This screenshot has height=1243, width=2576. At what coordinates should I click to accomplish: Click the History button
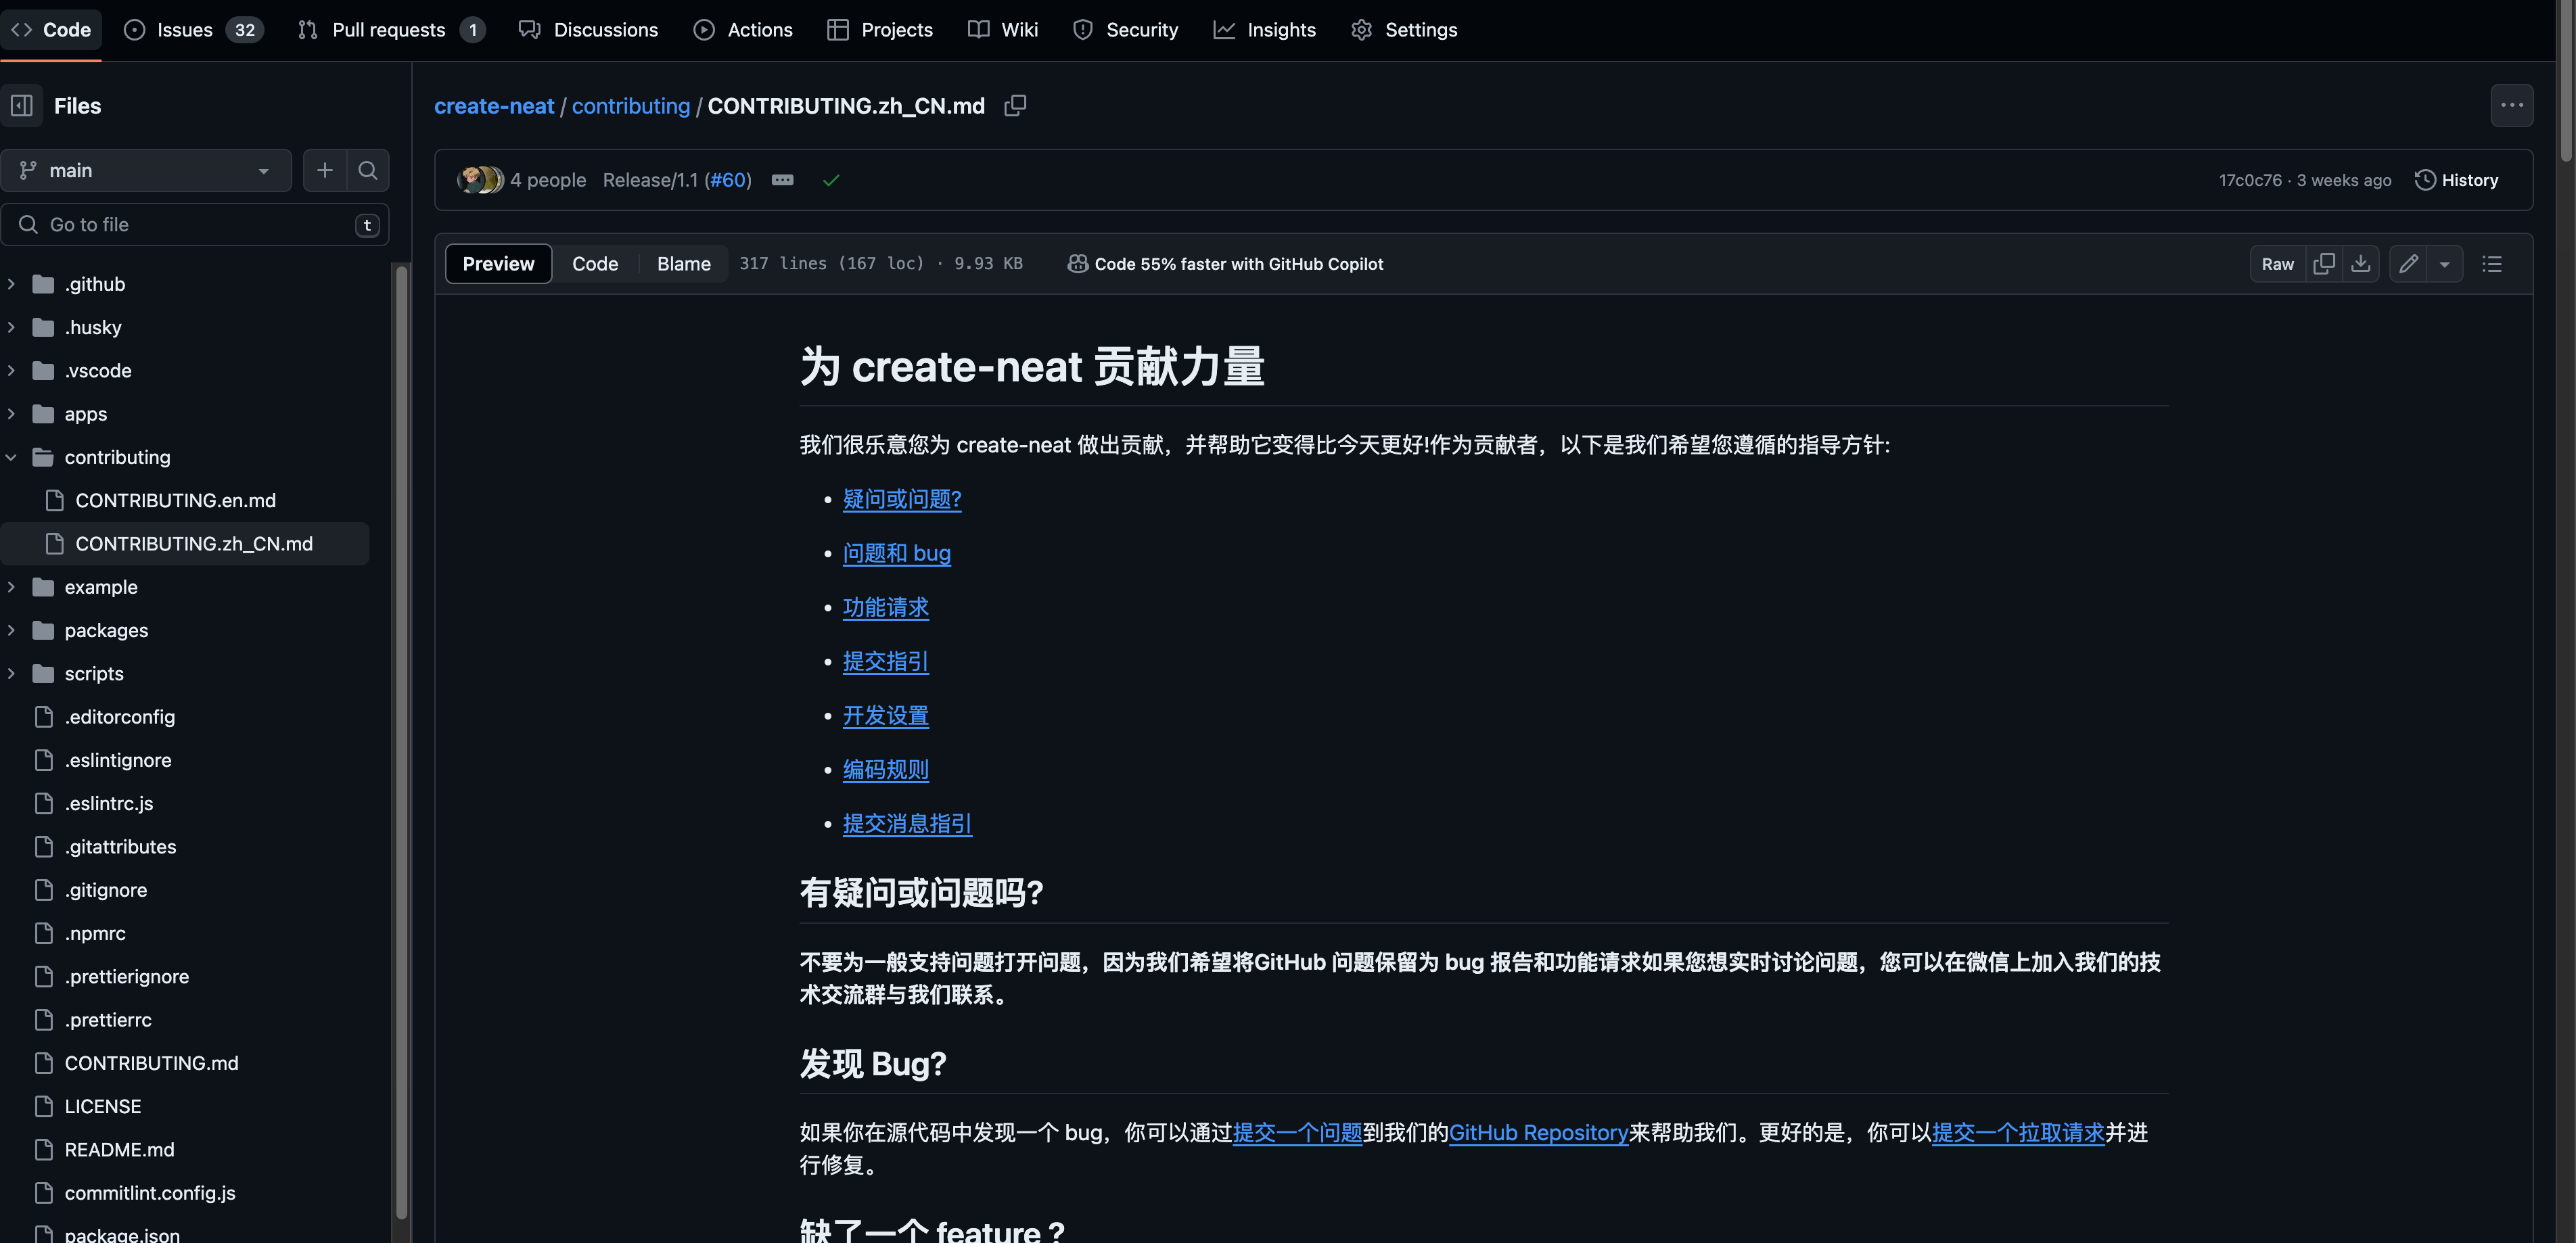pos(2456,180)
